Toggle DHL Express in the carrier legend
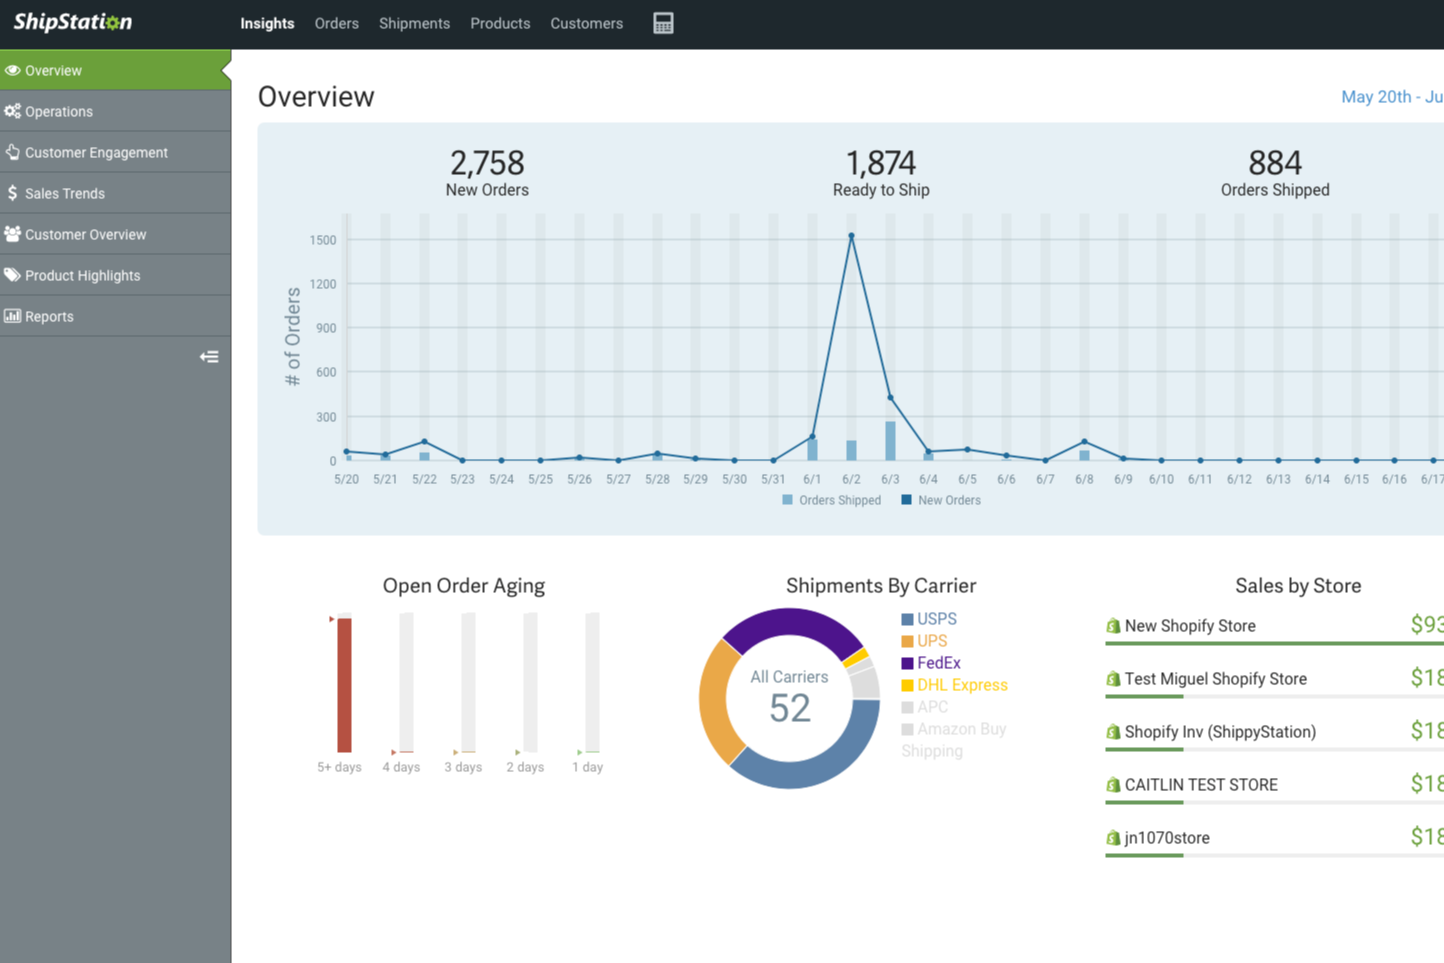1444x963 pixels. click(954, 685)
